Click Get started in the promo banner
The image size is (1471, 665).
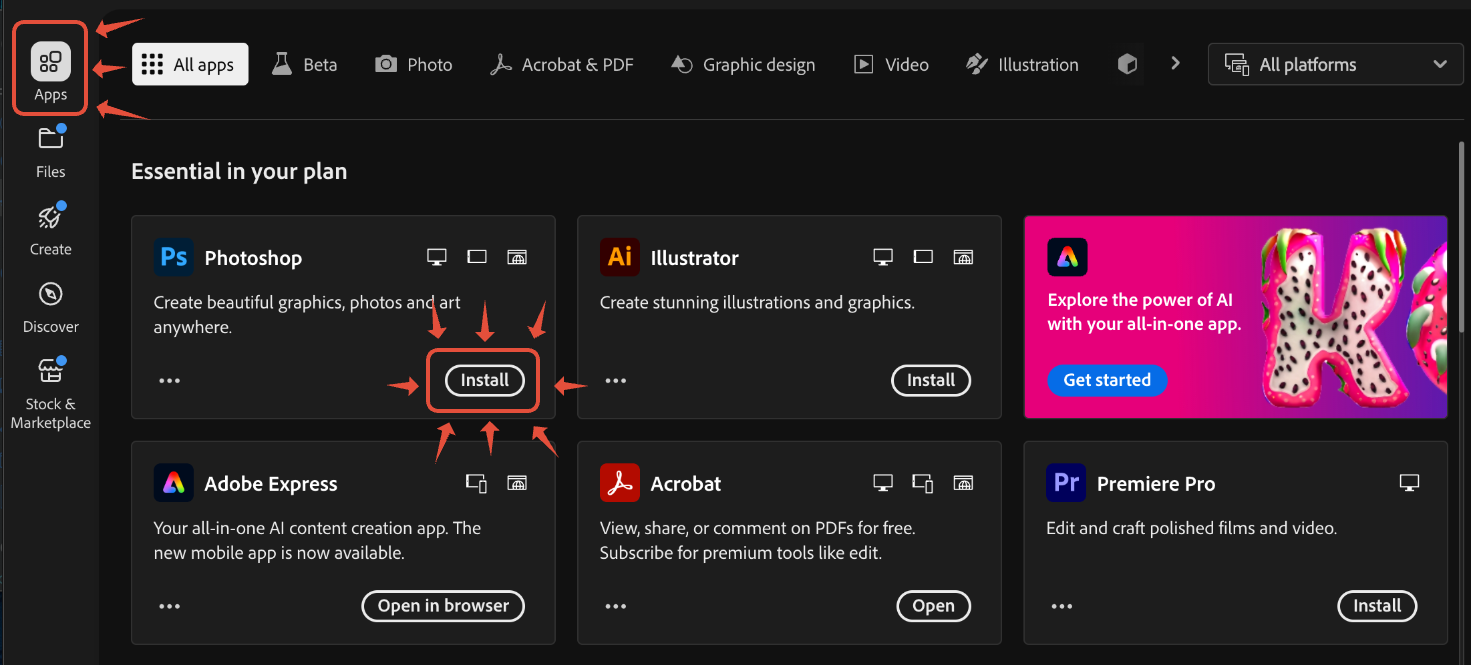coord(1107,380)
